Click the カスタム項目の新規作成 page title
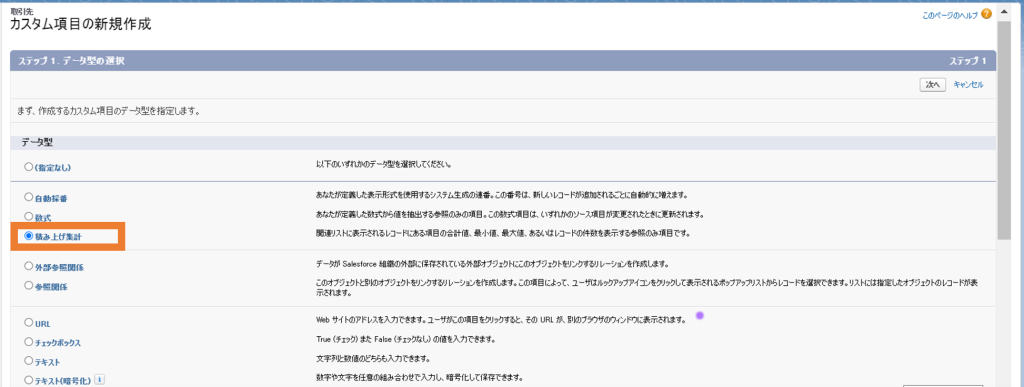This screenshot has height=387, width=1024. (80, 25)
